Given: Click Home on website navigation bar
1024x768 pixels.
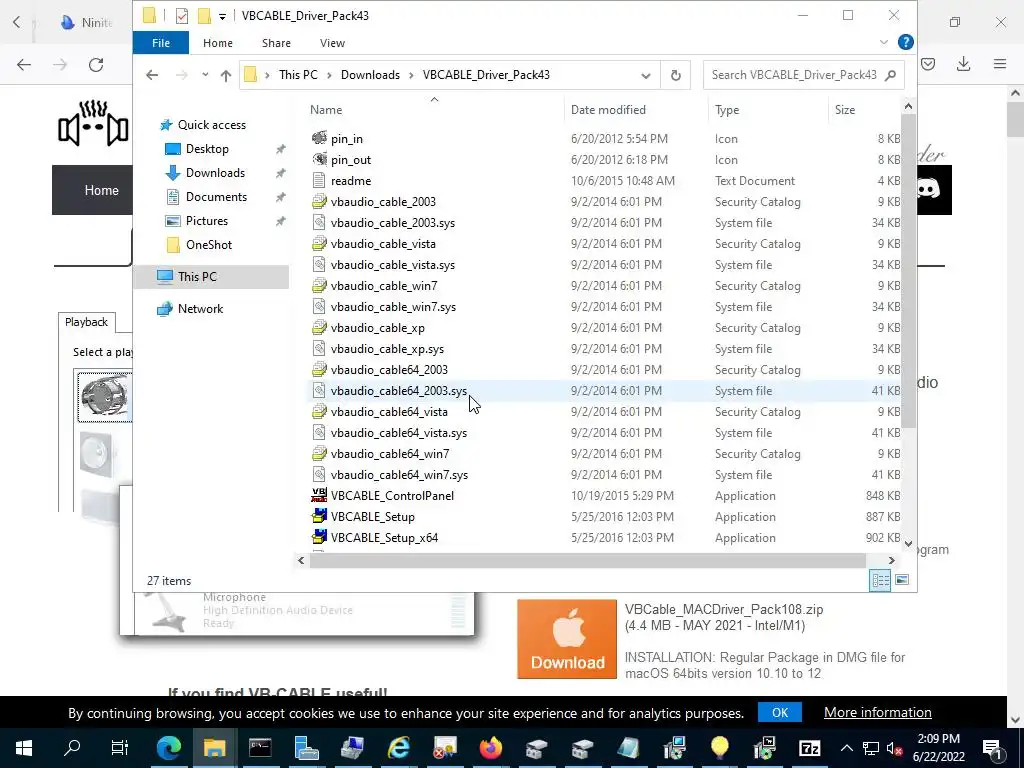Looking at the screenshot, I should tap(101, 190).
